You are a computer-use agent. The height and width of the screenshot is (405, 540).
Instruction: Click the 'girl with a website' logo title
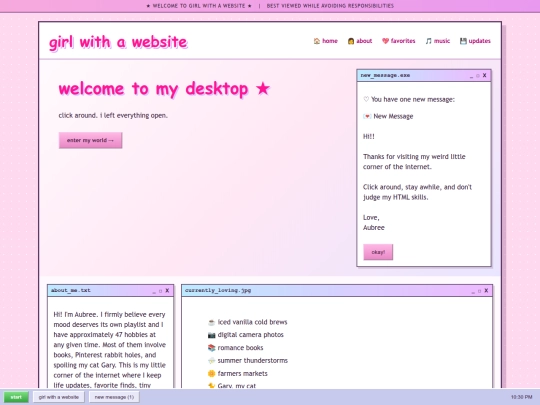pyautogui.click(x=118, y=42)
